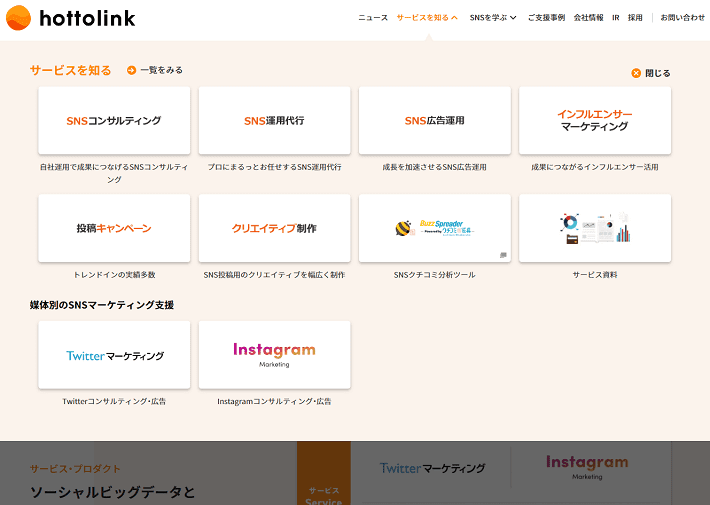Click the orange arrow icon beside 一覧をみる
The height and width of the screenshot is (505, 710).
click(x=131, y=70)
